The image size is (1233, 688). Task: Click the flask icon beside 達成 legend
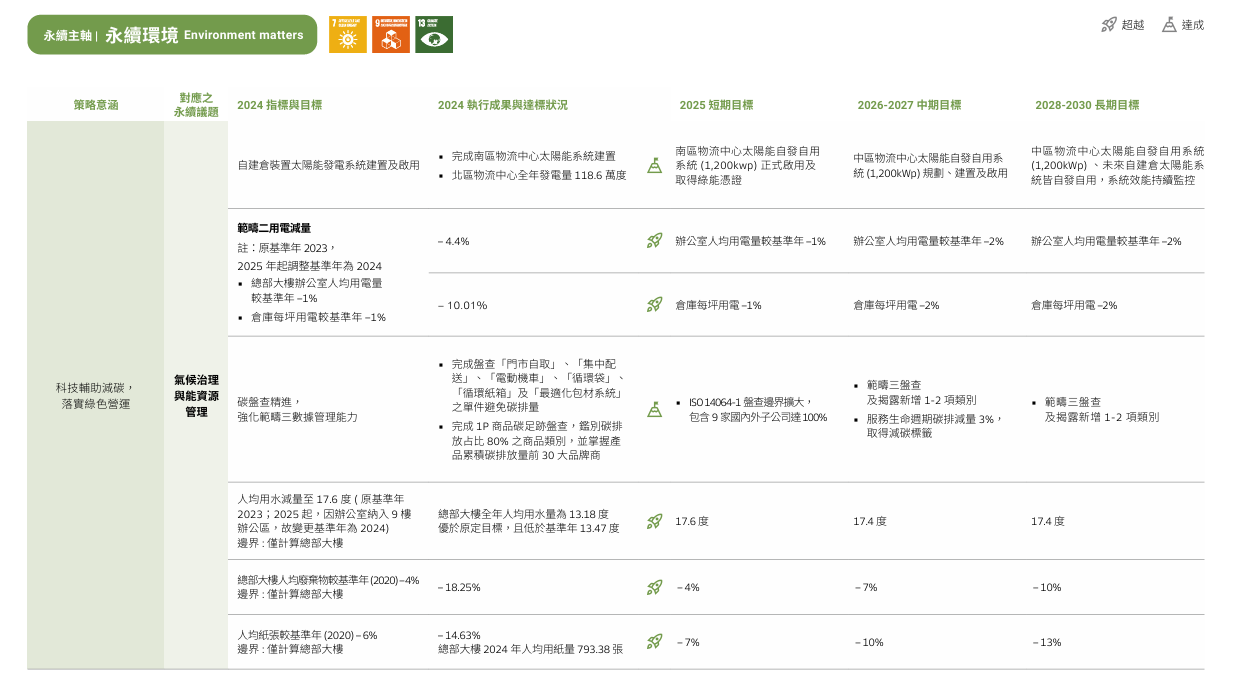pyautogui.click(x=1168, y=25)
